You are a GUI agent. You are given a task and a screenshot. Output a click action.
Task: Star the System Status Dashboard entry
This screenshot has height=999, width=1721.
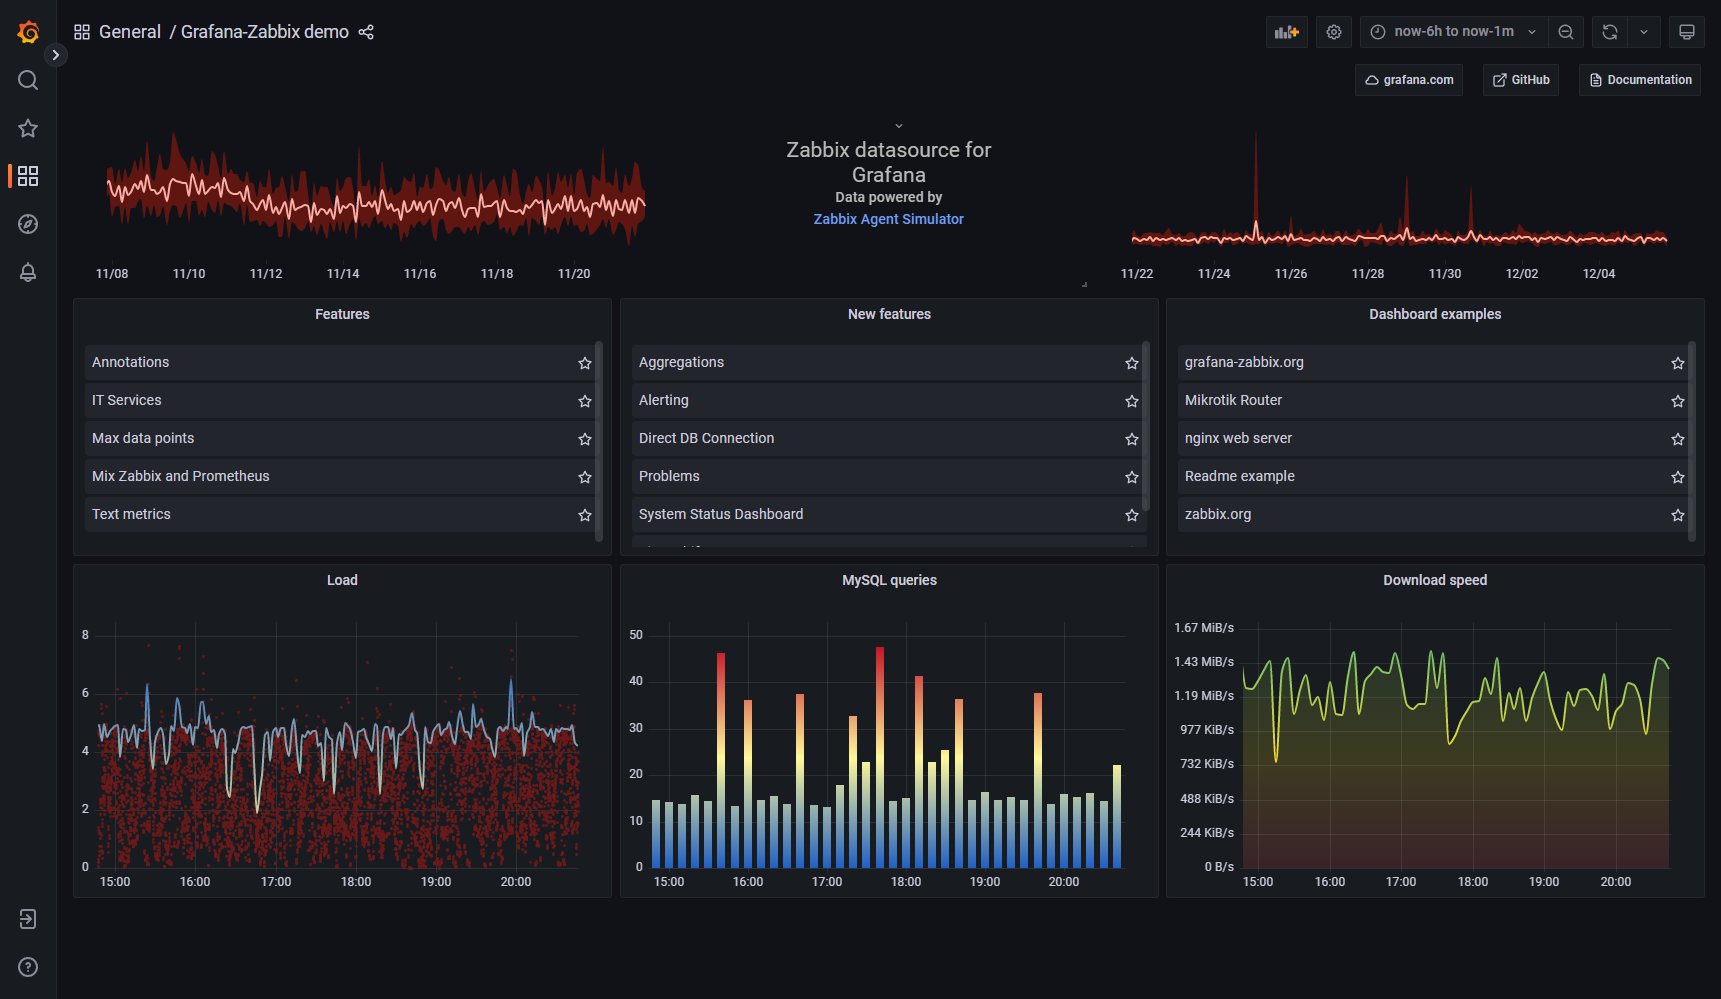1132,515
